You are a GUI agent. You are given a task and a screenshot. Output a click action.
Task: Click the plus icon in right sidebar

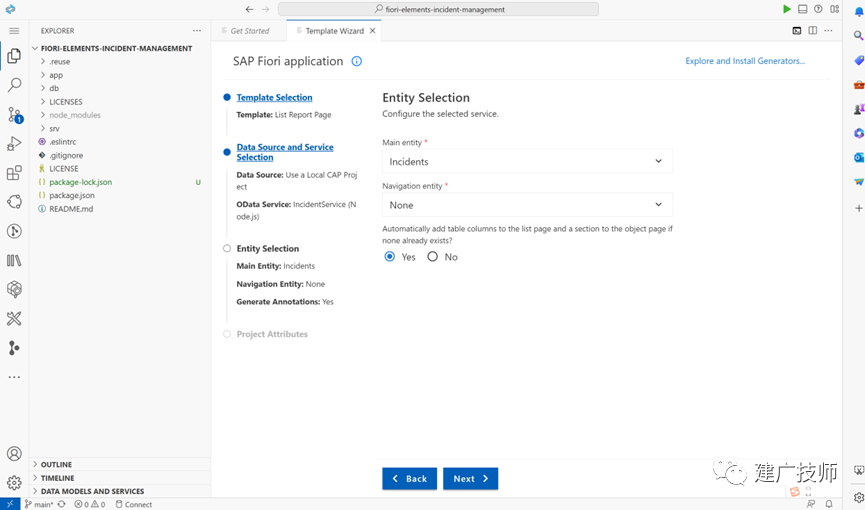(858, 208)
